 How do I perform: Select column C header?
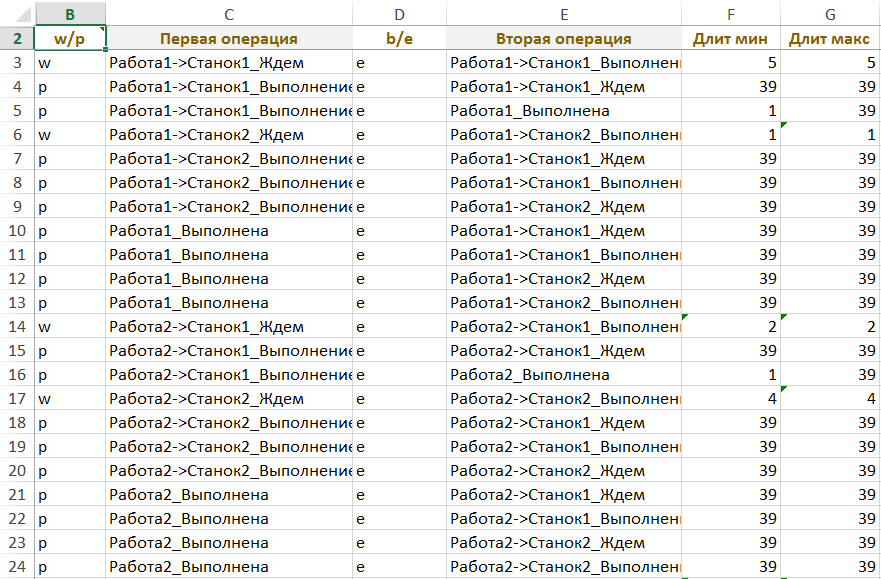[229, 14]
